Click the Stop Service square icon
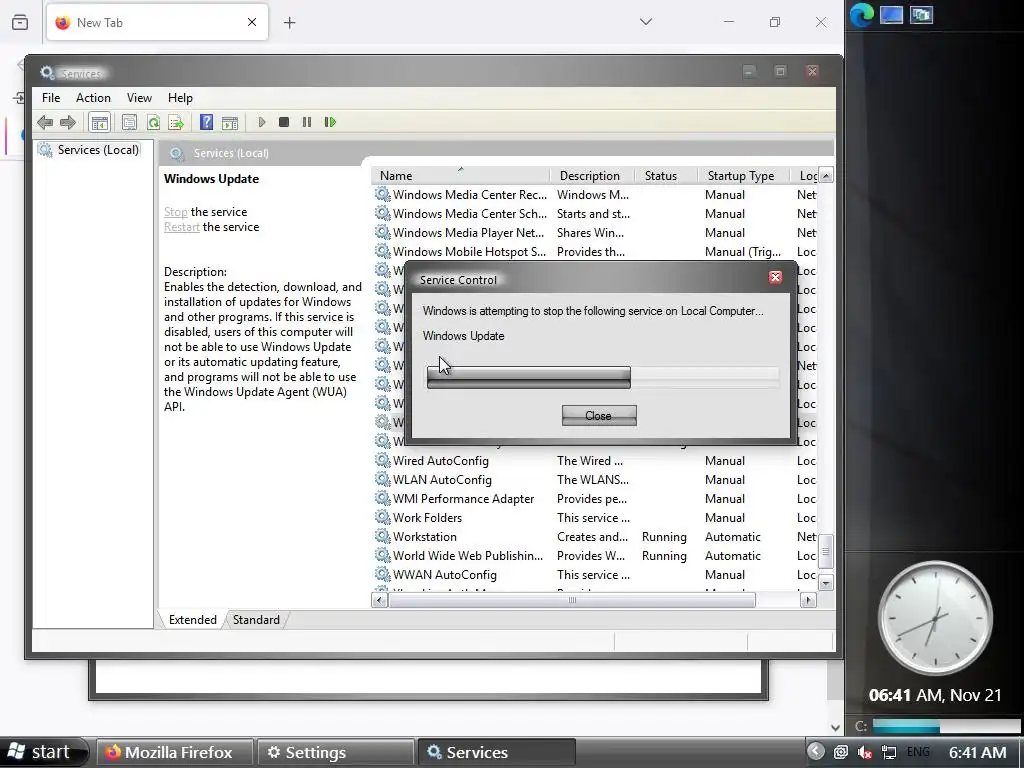This screenshot has height=768, width=1024. pyautogui.click(x=284, y=122)
